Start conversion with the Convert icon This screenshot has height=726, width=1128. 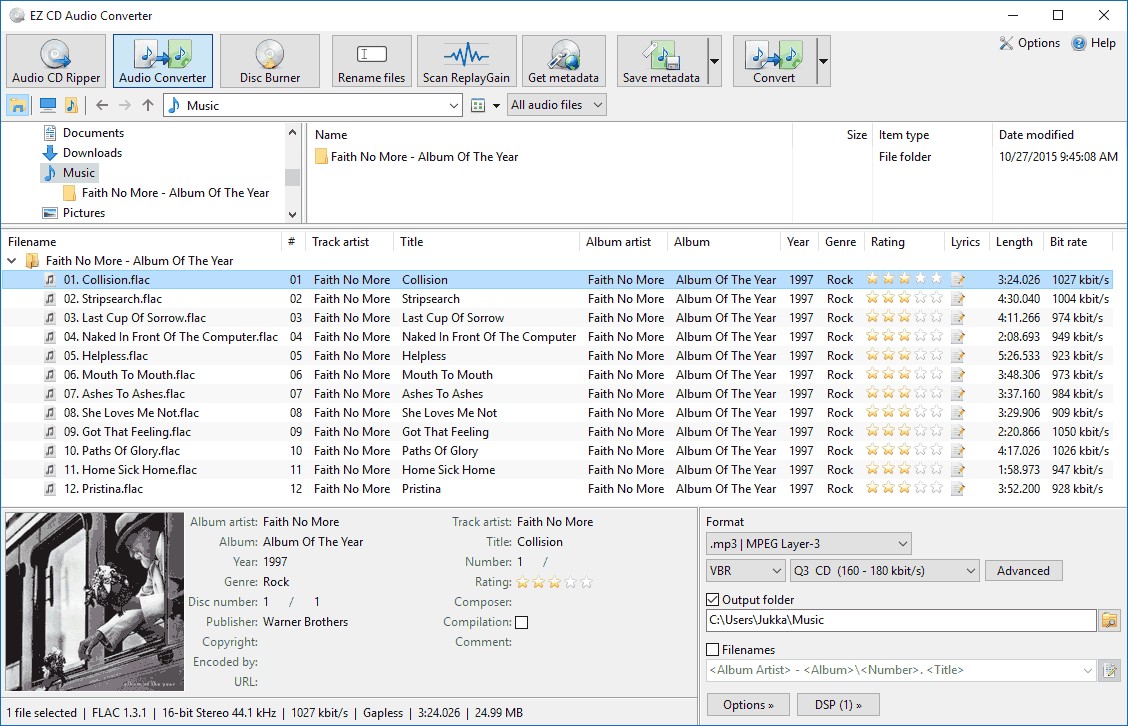click(773, 60)
